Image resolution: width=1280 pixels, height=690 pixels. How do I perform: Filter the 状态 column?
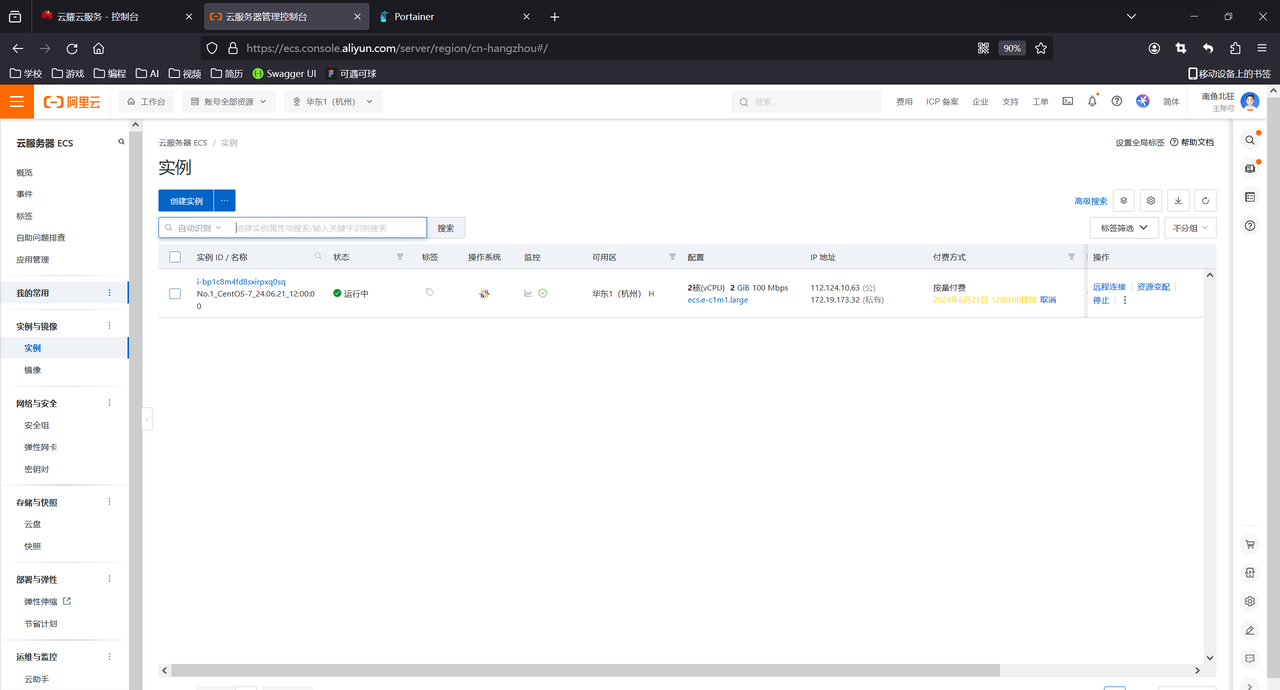(x=400, y=257)
